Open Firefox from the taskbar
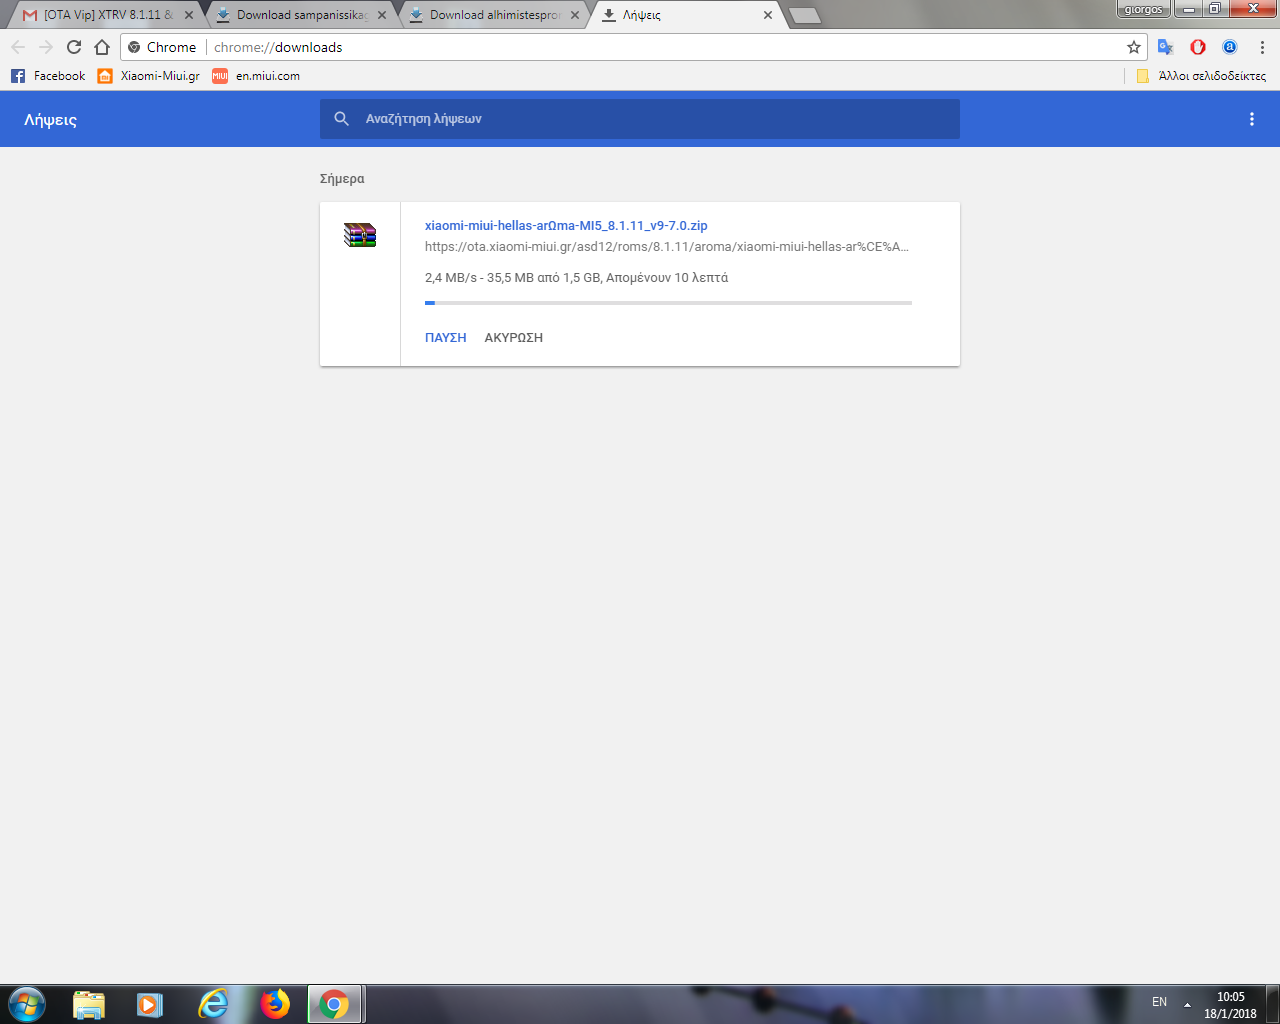1280x1024 pixels. point(274,1004)
